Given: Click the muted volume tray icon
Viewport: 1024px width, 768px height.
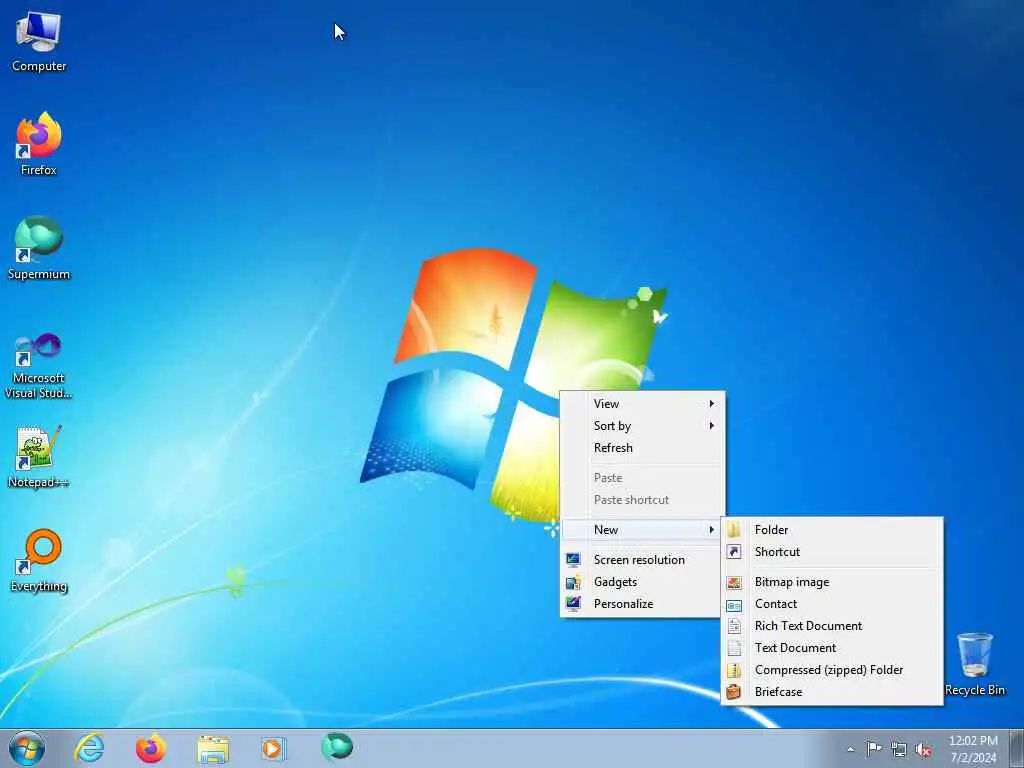Looking at the screenshot, I should 923,749.
